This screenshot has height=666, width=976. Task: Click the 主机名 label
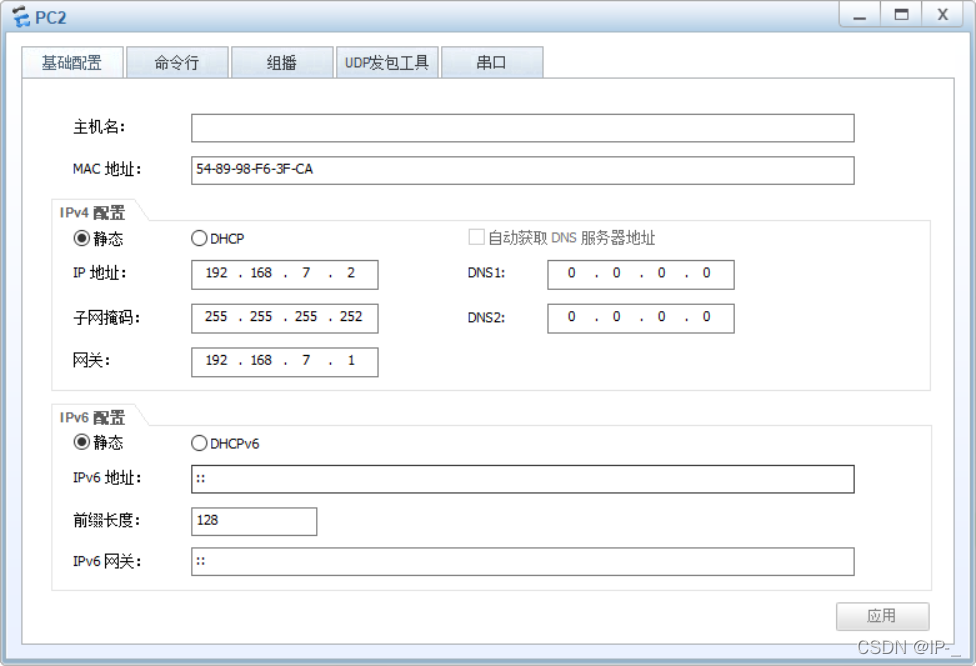99,127
